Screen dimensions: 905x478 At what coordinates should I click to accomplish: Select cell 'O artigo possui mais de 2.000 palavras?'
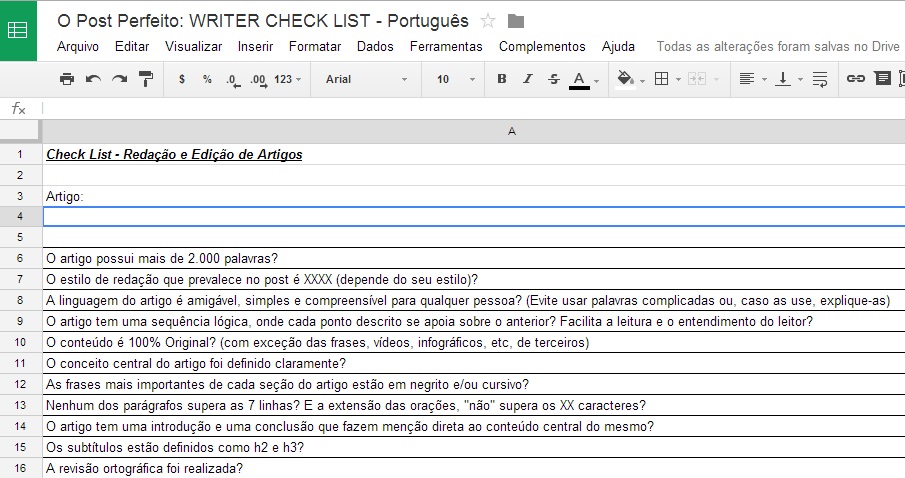[473, 259]
